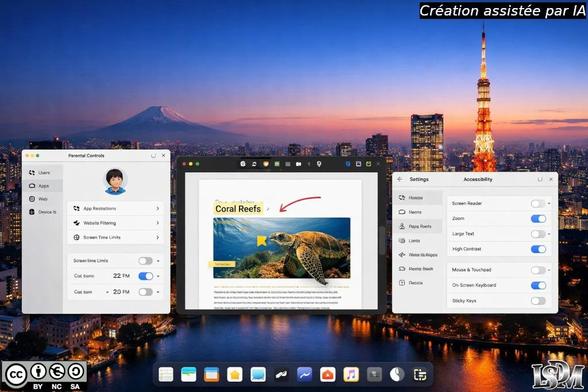
Task: Open the wallet cards app in dock
Action: pos(189,374)
